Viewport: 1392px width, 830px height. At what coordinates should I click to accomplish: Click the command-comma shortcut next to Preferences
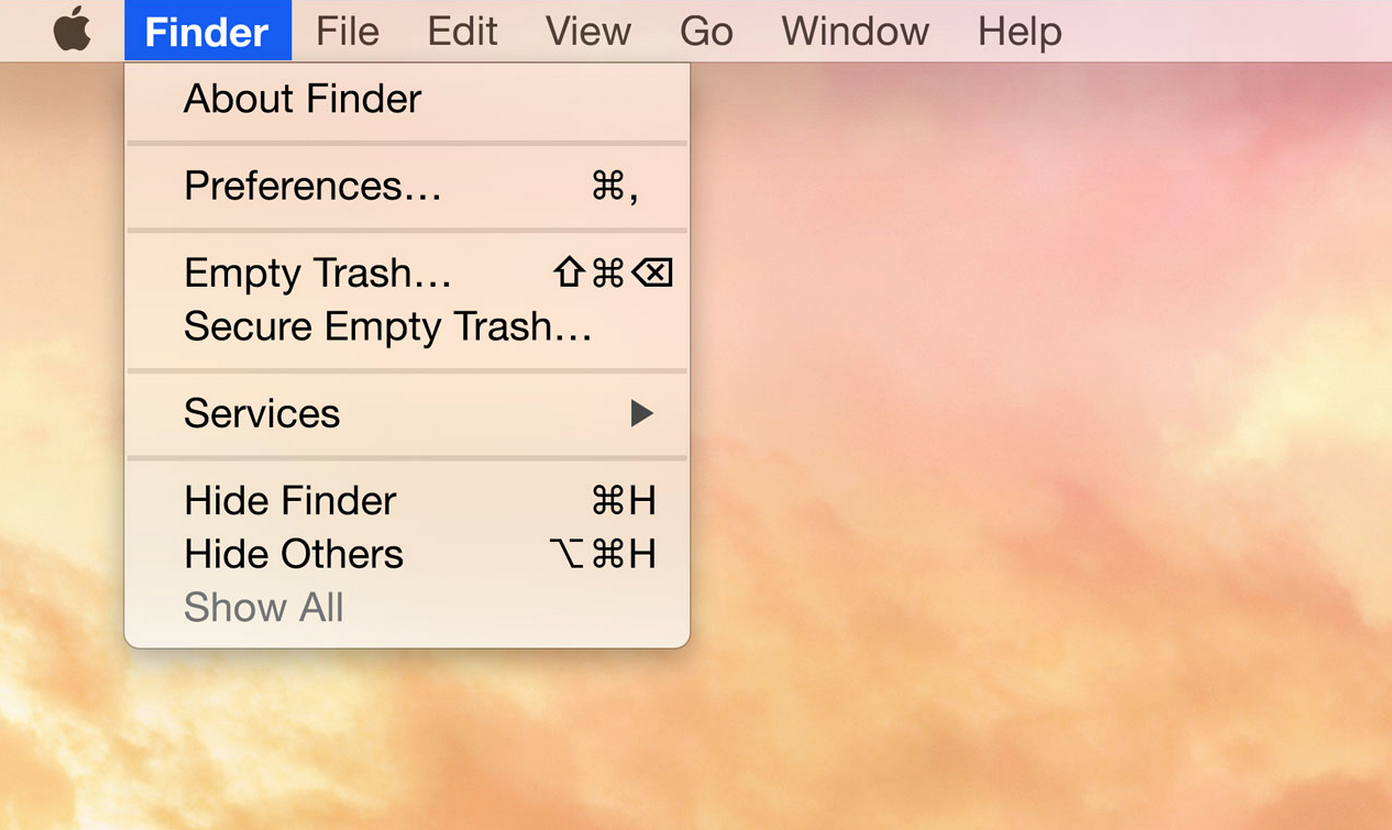pos(615,186)
